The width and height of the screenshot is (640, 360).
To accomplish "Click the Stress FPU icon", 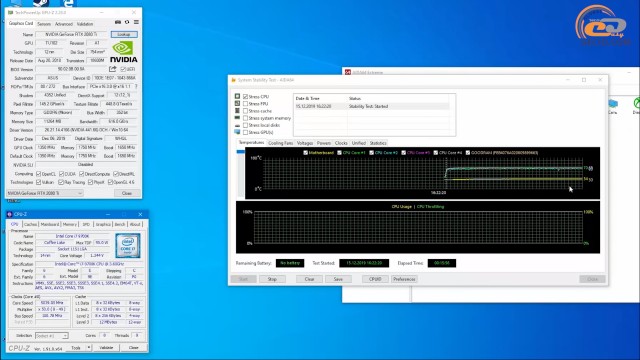I will click(x=237, y=104).
